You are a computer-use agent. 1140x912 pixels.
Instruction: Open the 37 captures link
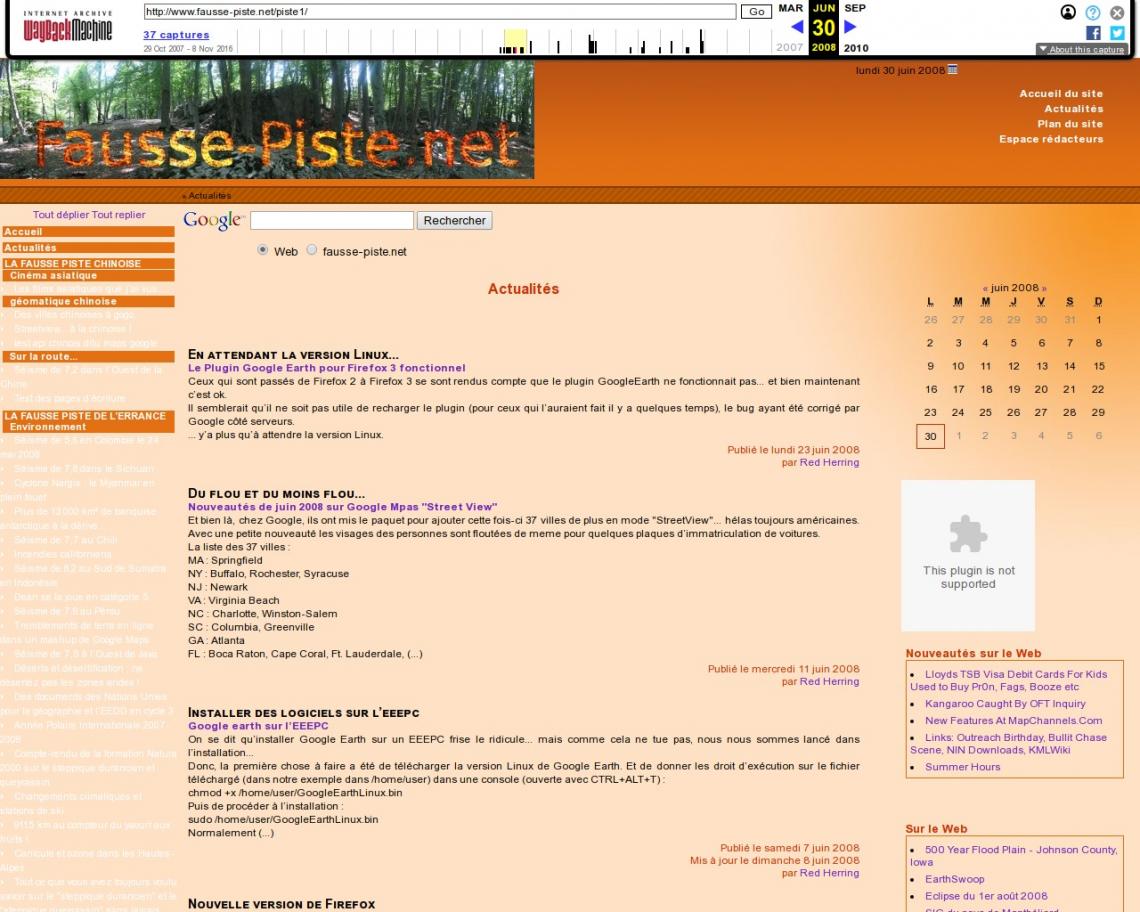(x=176, y=35)
